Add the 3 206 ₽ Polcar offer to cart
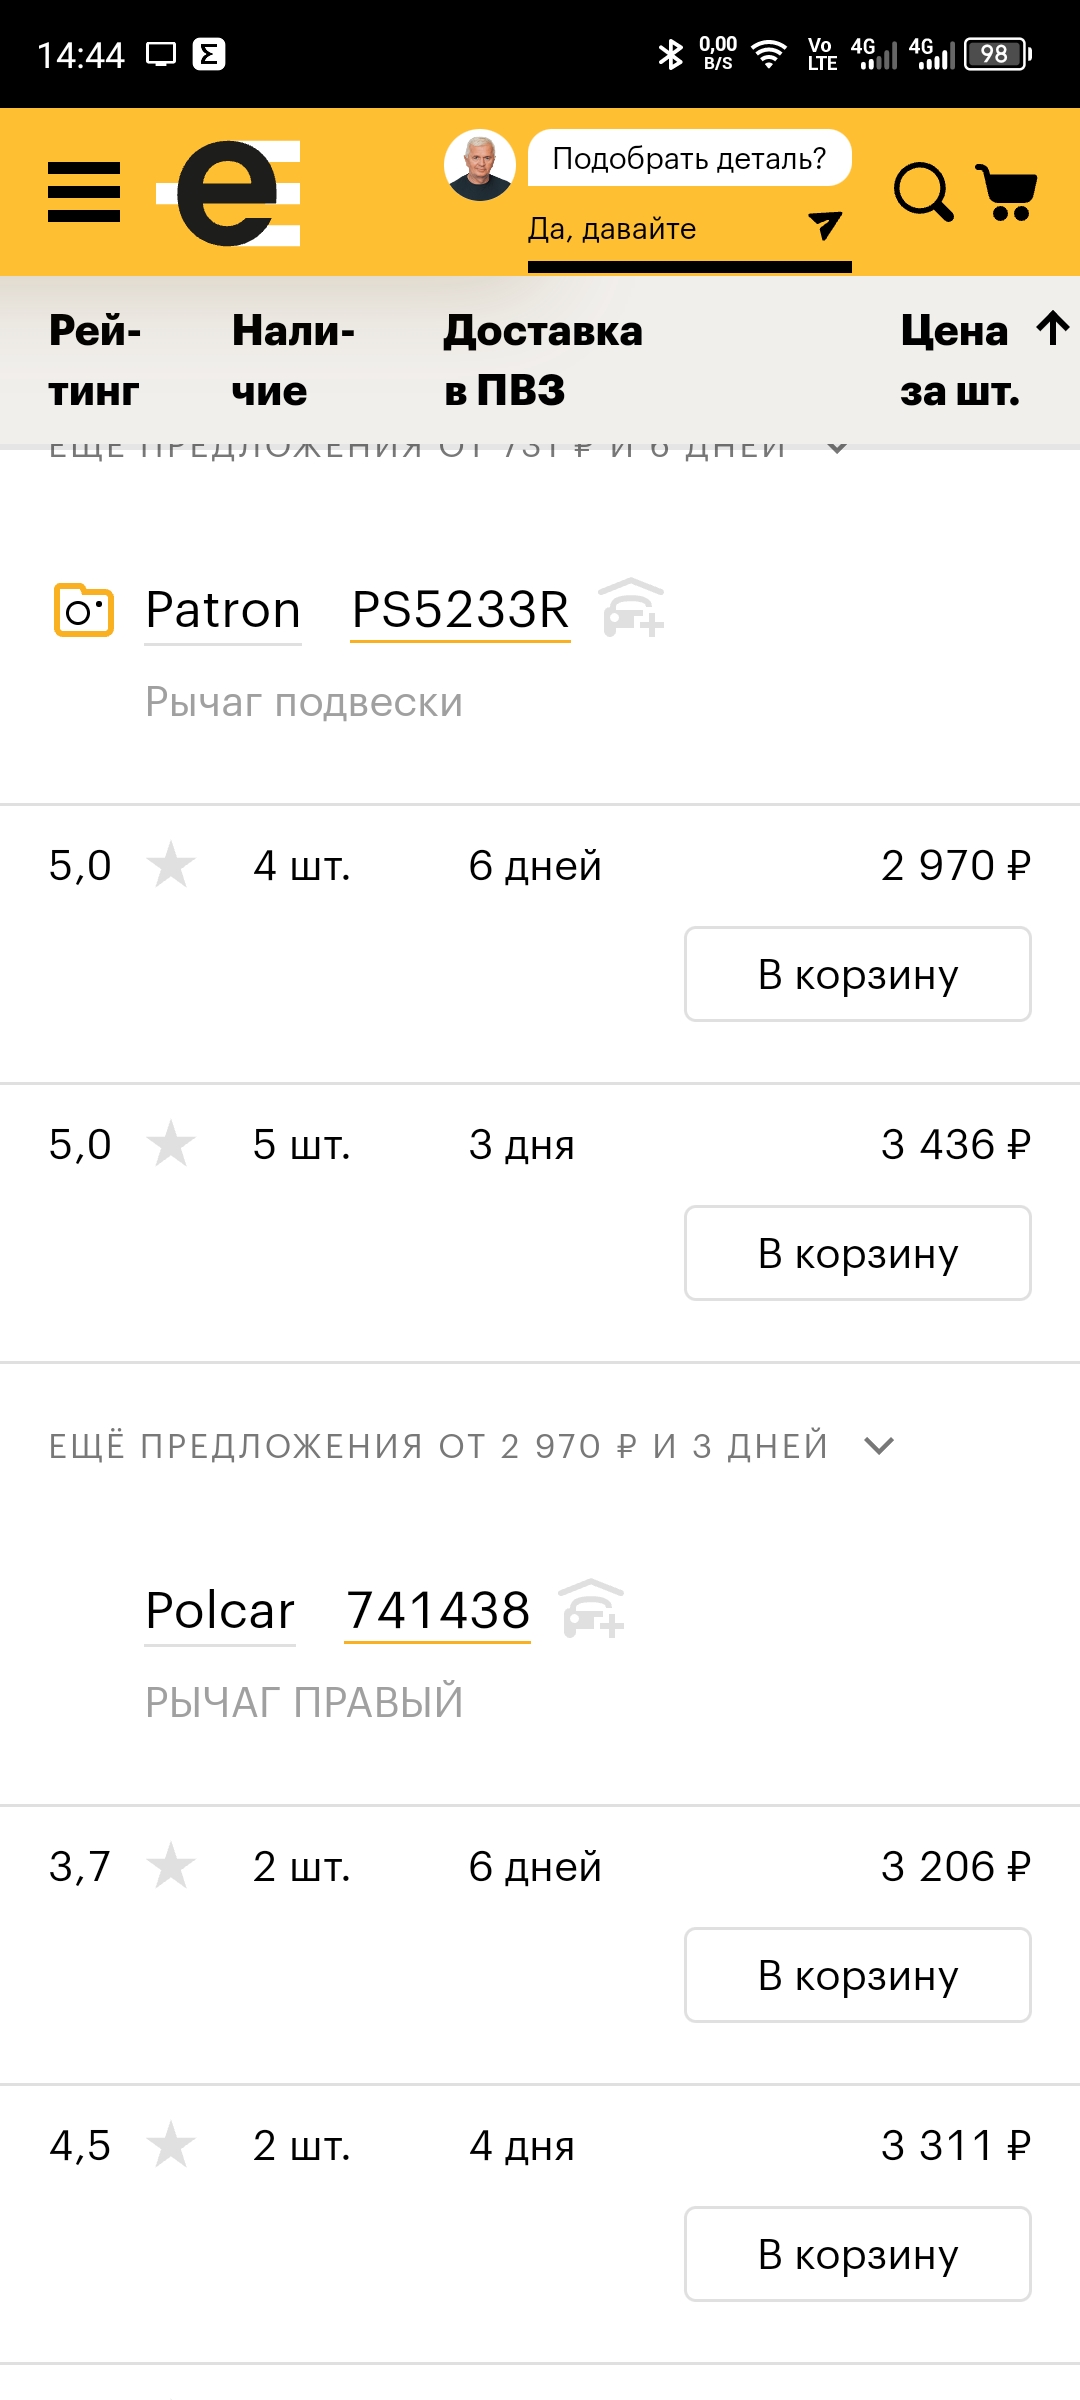The image size is (1080, 2400). click(x=857, y=1975)
